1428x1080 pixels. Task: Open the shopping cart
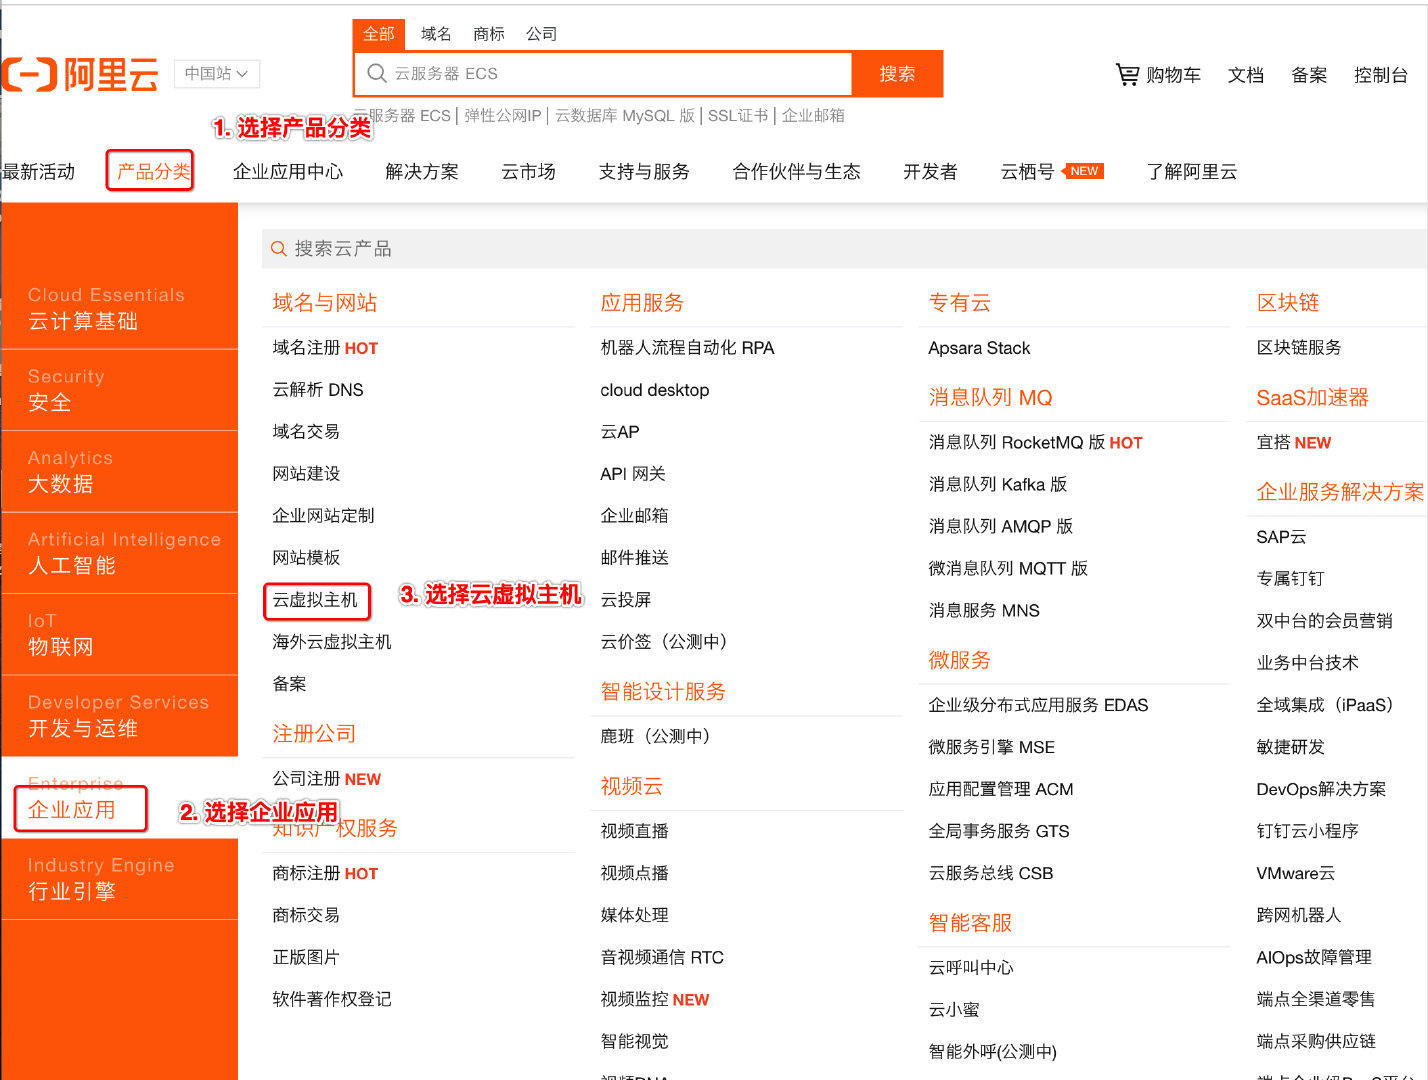click(x=1157, y=74)
